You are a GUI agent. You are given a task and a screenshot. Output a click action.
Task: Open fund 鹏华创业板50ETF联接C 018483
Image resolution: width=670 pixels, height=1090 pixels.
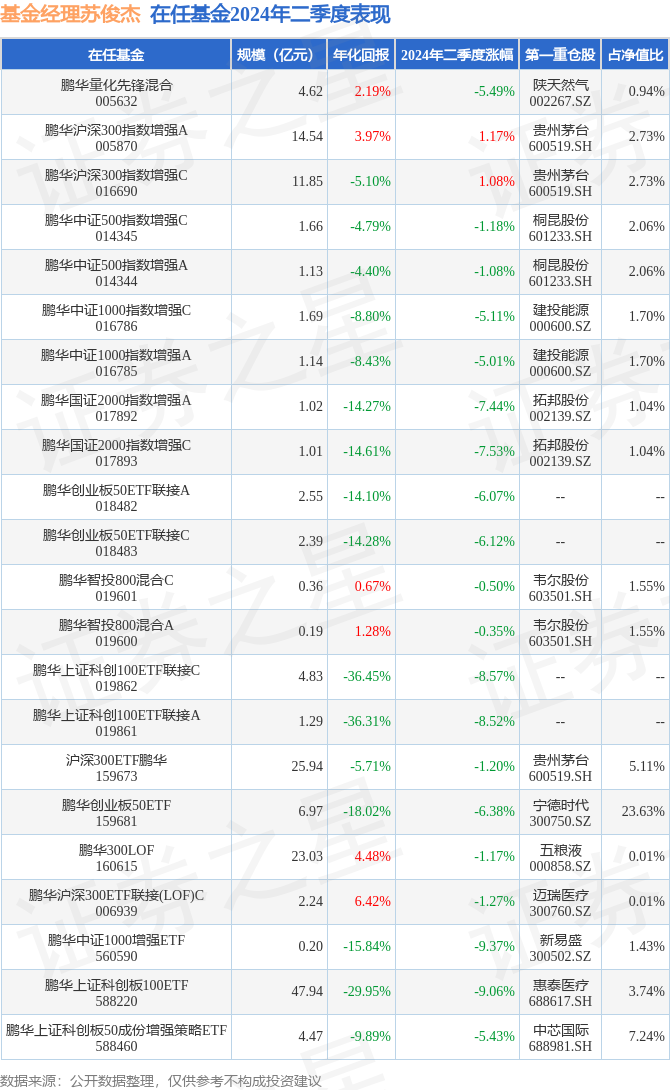coord(116,543)
